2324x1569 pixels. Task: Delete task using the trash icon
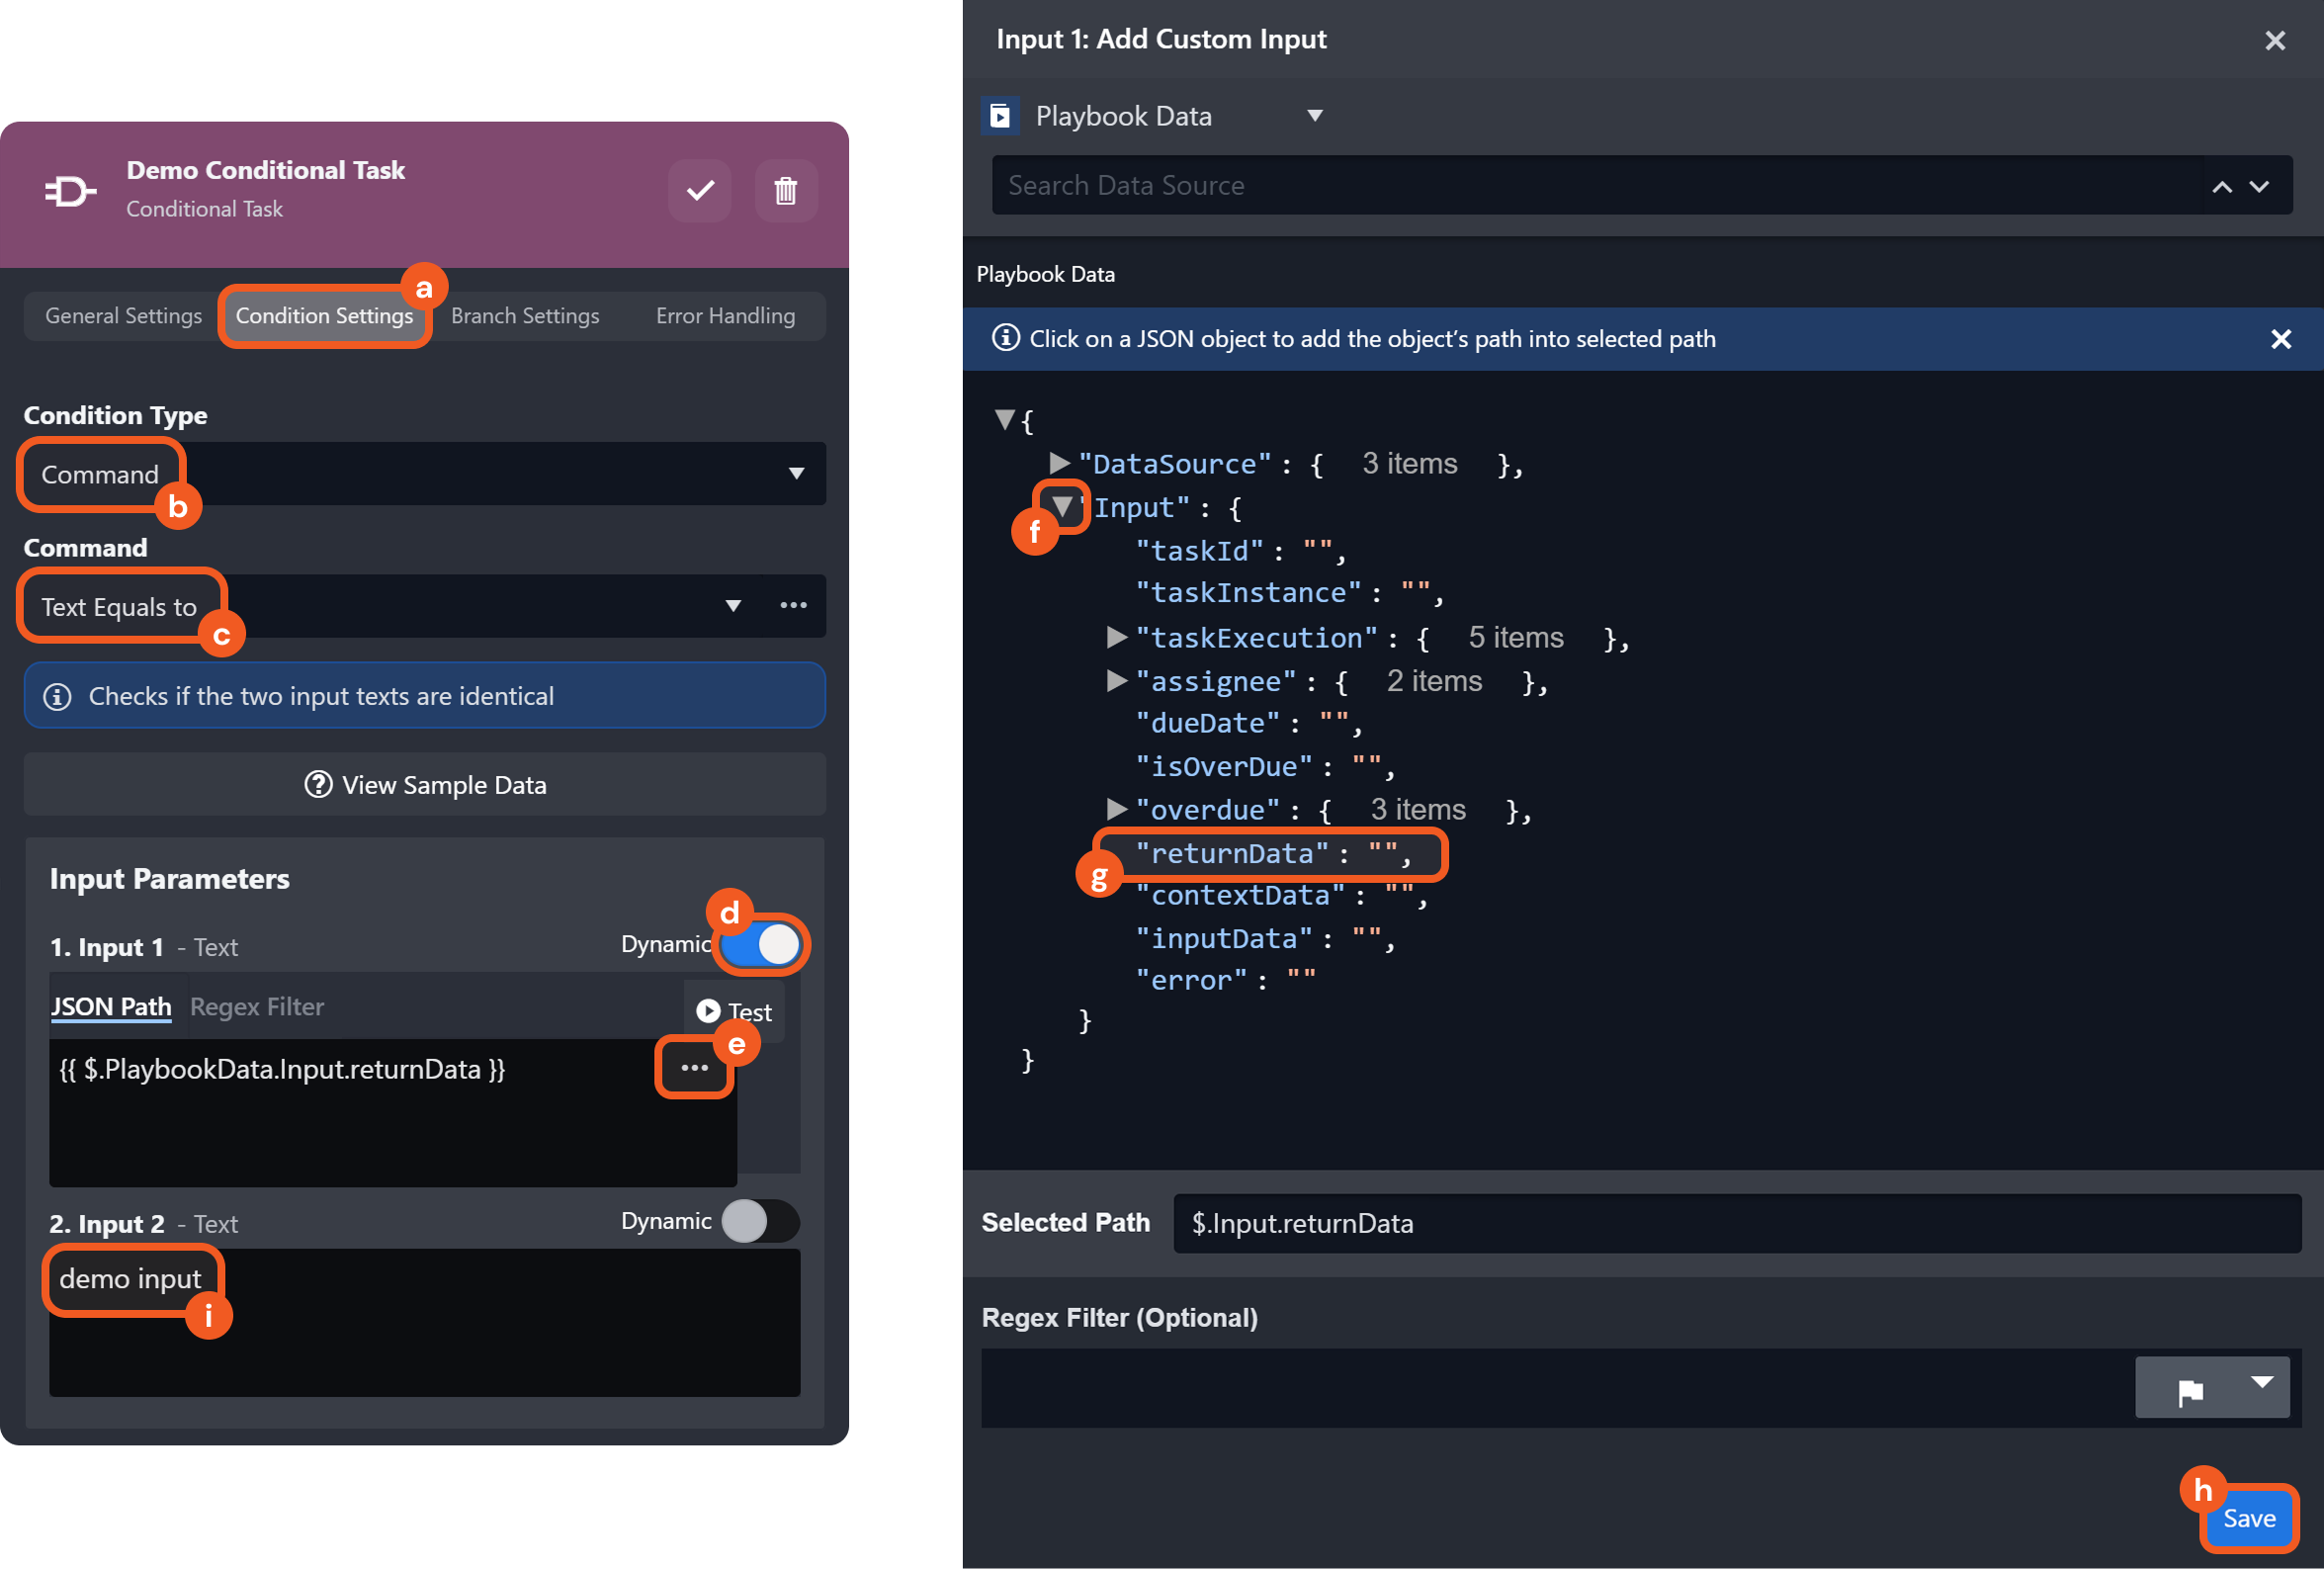(x=785, y=190)
